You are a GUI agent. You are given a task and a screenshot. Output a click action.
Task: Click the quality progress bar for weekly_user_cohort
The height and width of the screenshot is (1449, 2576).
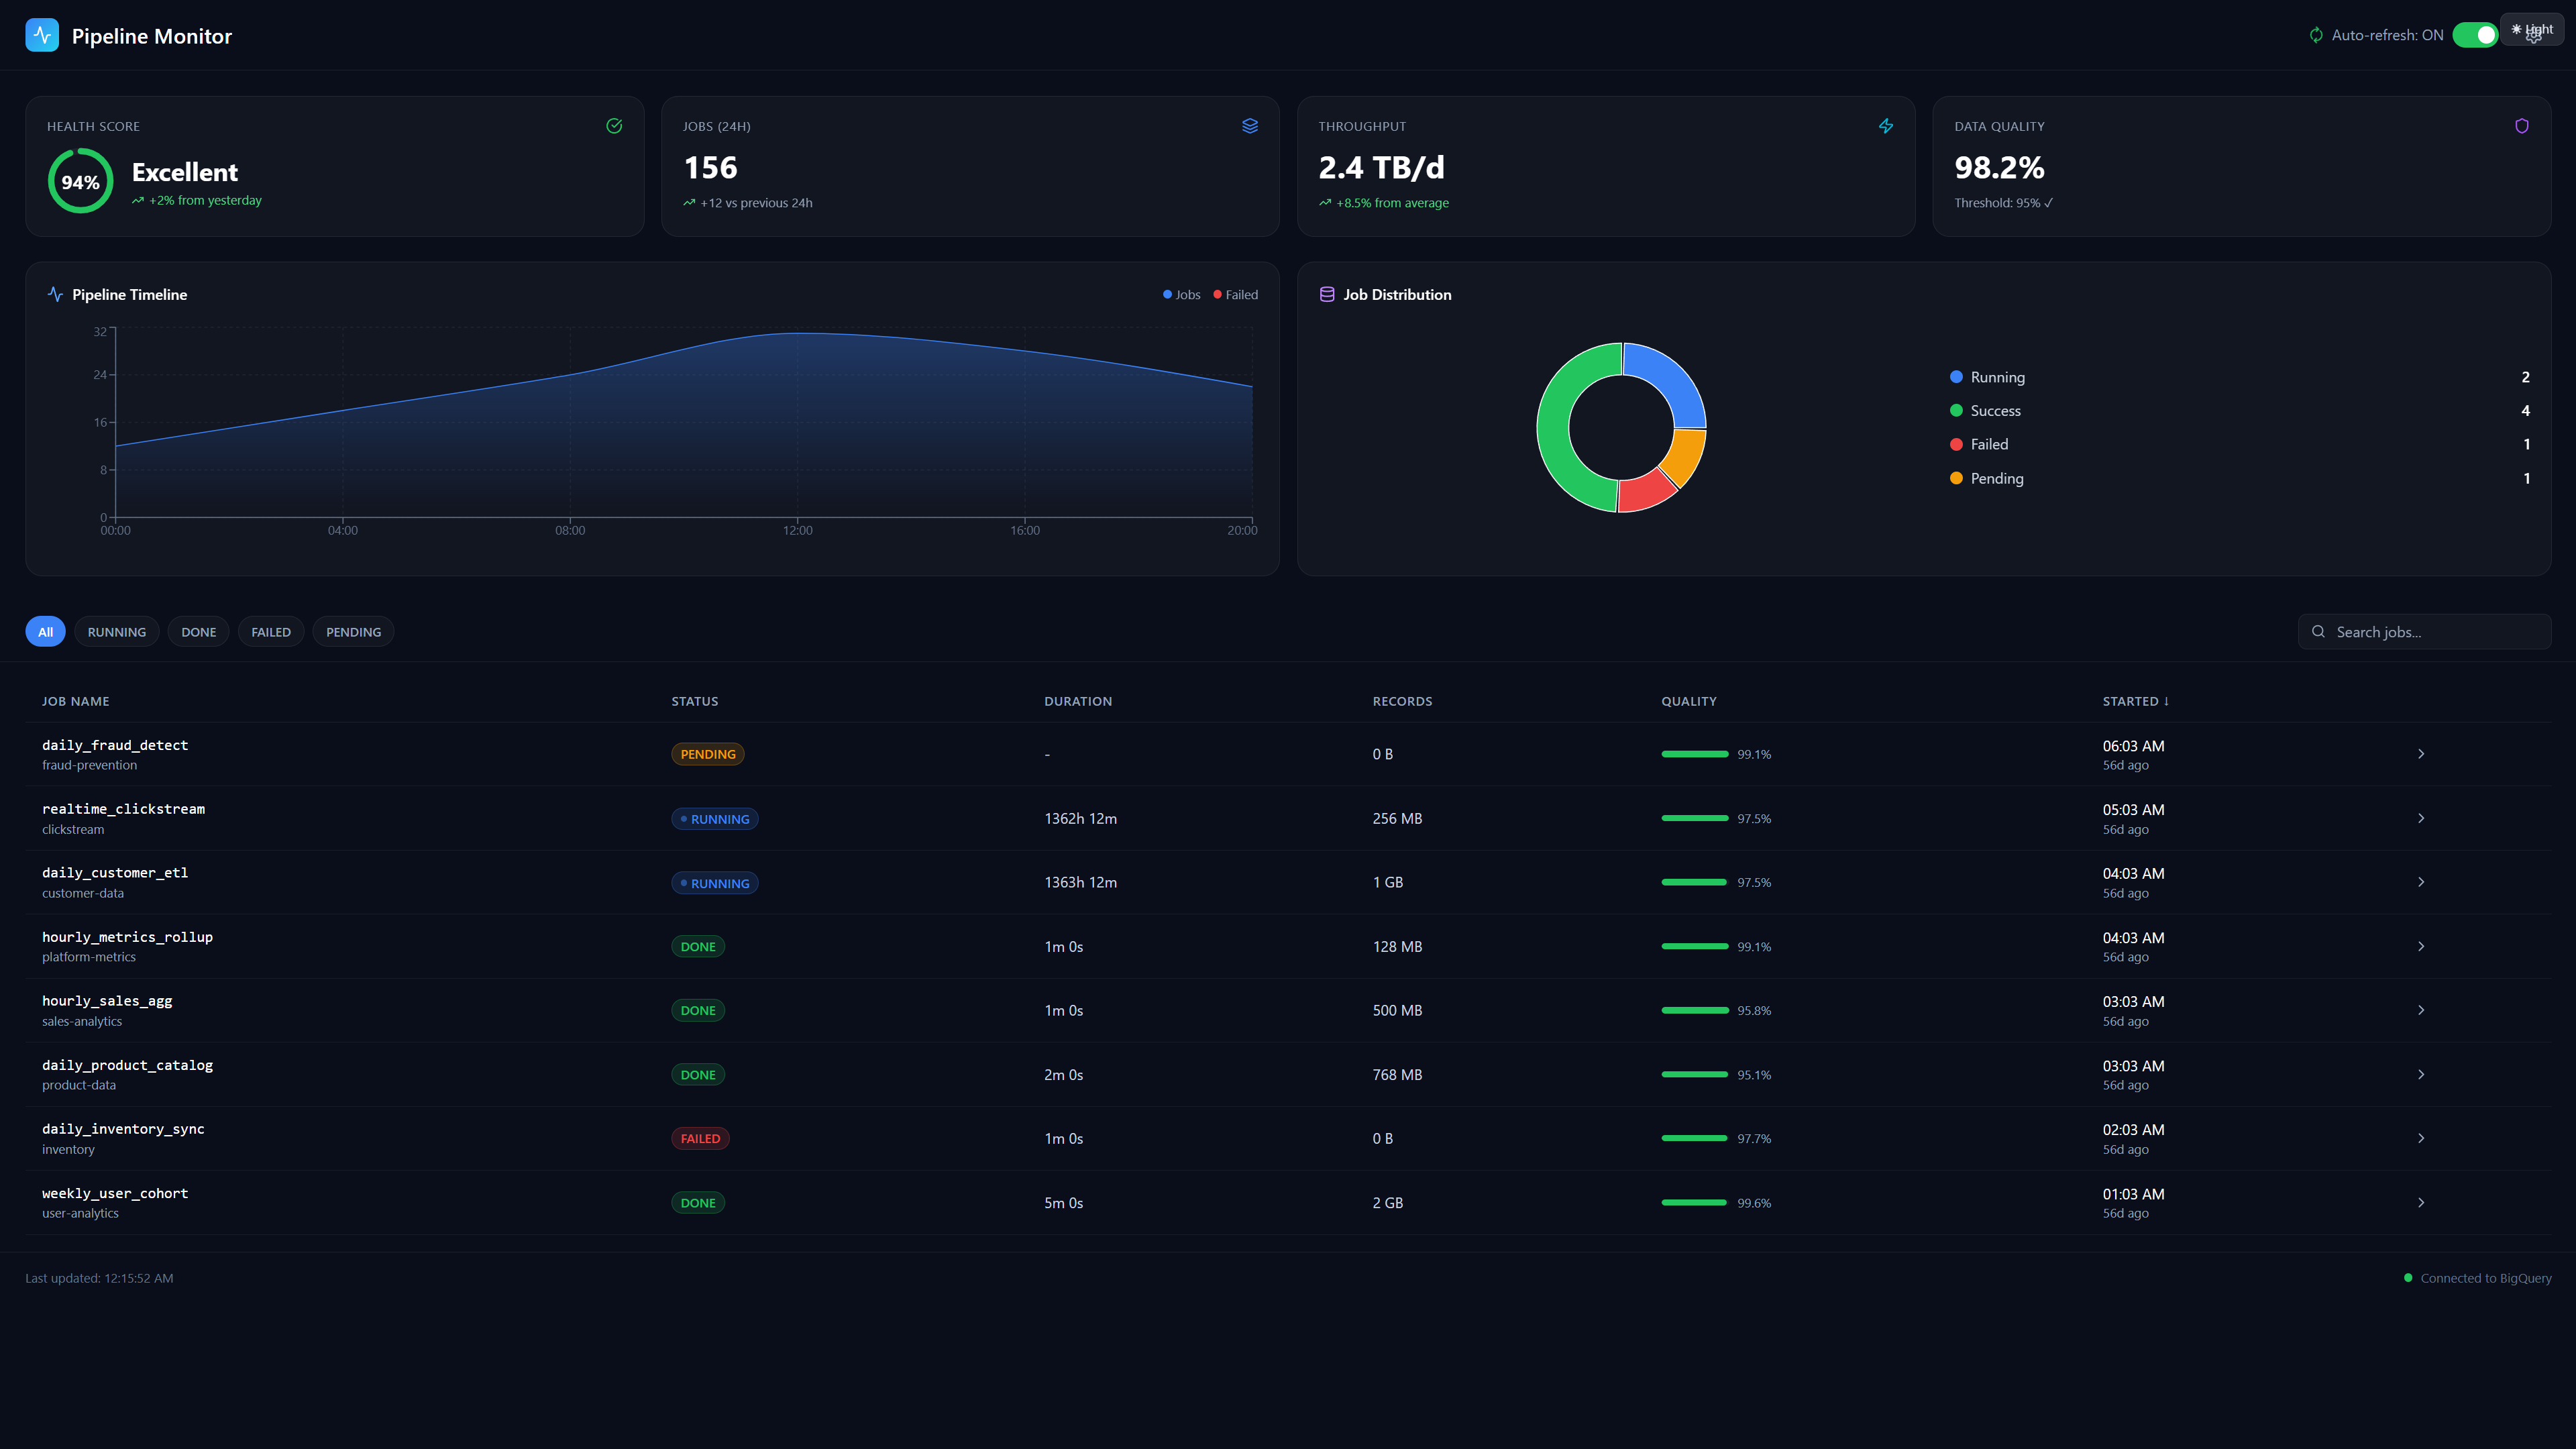tap(1694, 1203)
